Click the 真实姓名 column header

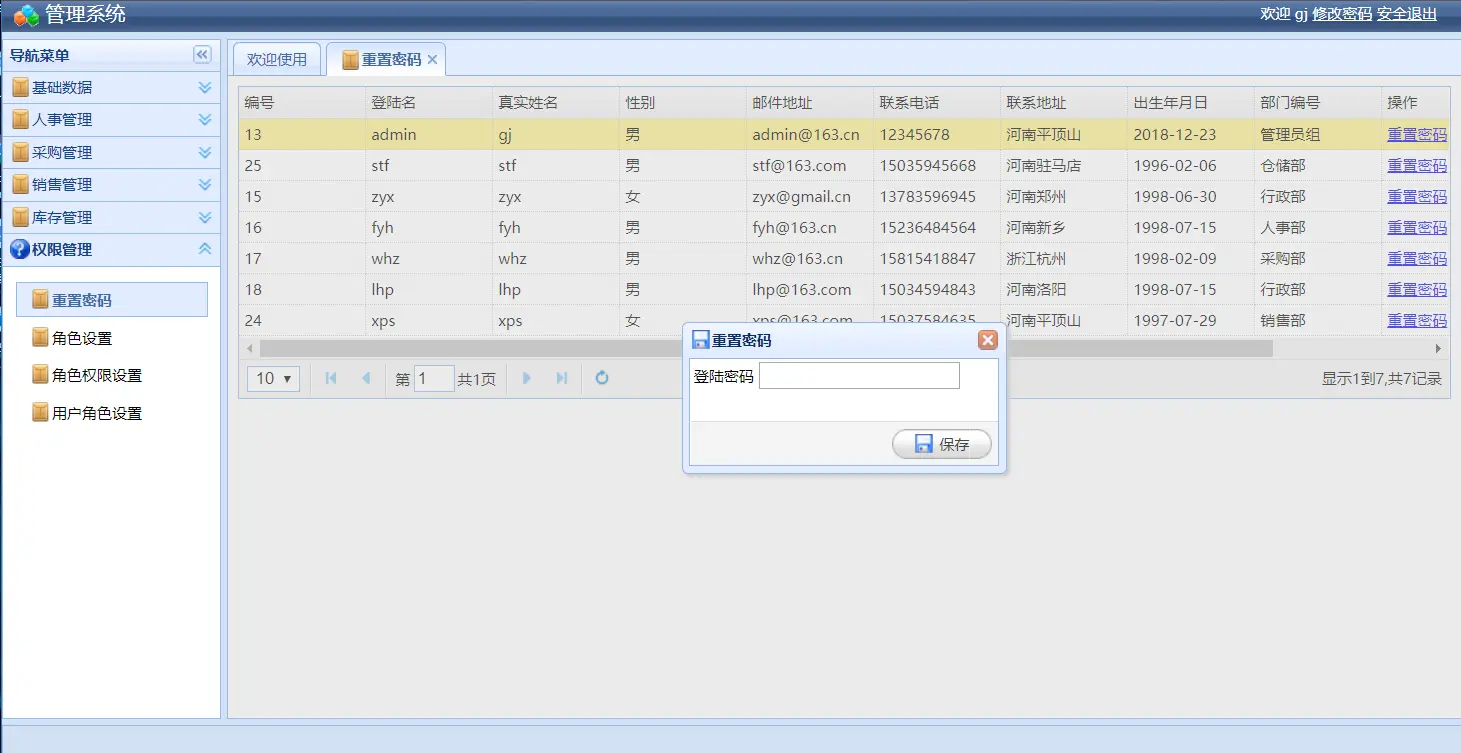coord(556,103)
